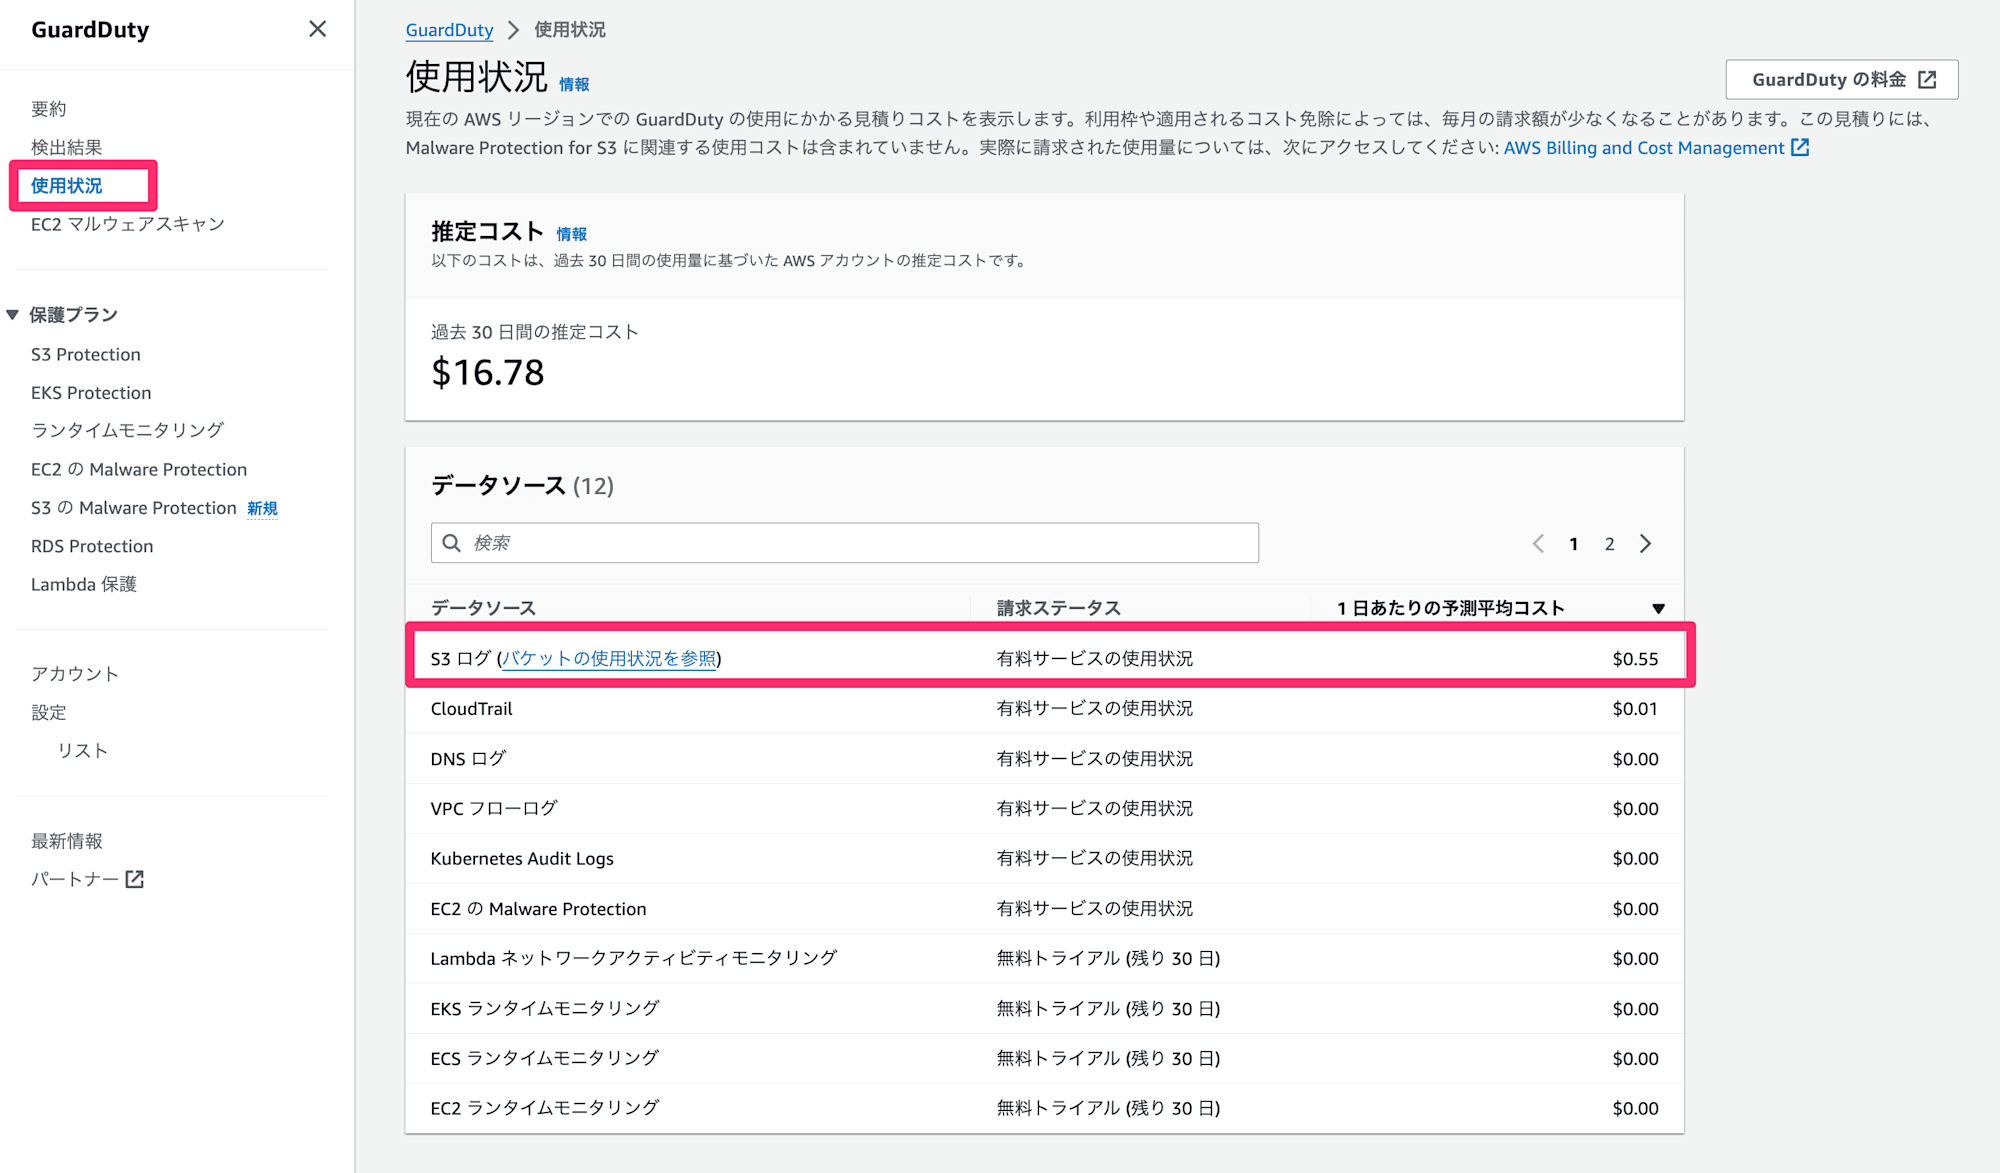Click the $16.78 estimated cost value
The image size is (2000, 1173).
point(488,373)
